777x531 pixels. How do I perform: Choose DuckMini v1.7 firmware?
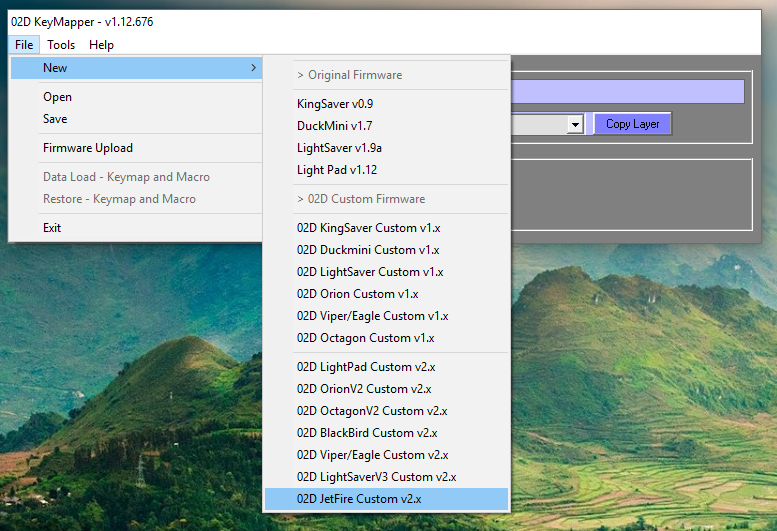click(x=334, y=126)
